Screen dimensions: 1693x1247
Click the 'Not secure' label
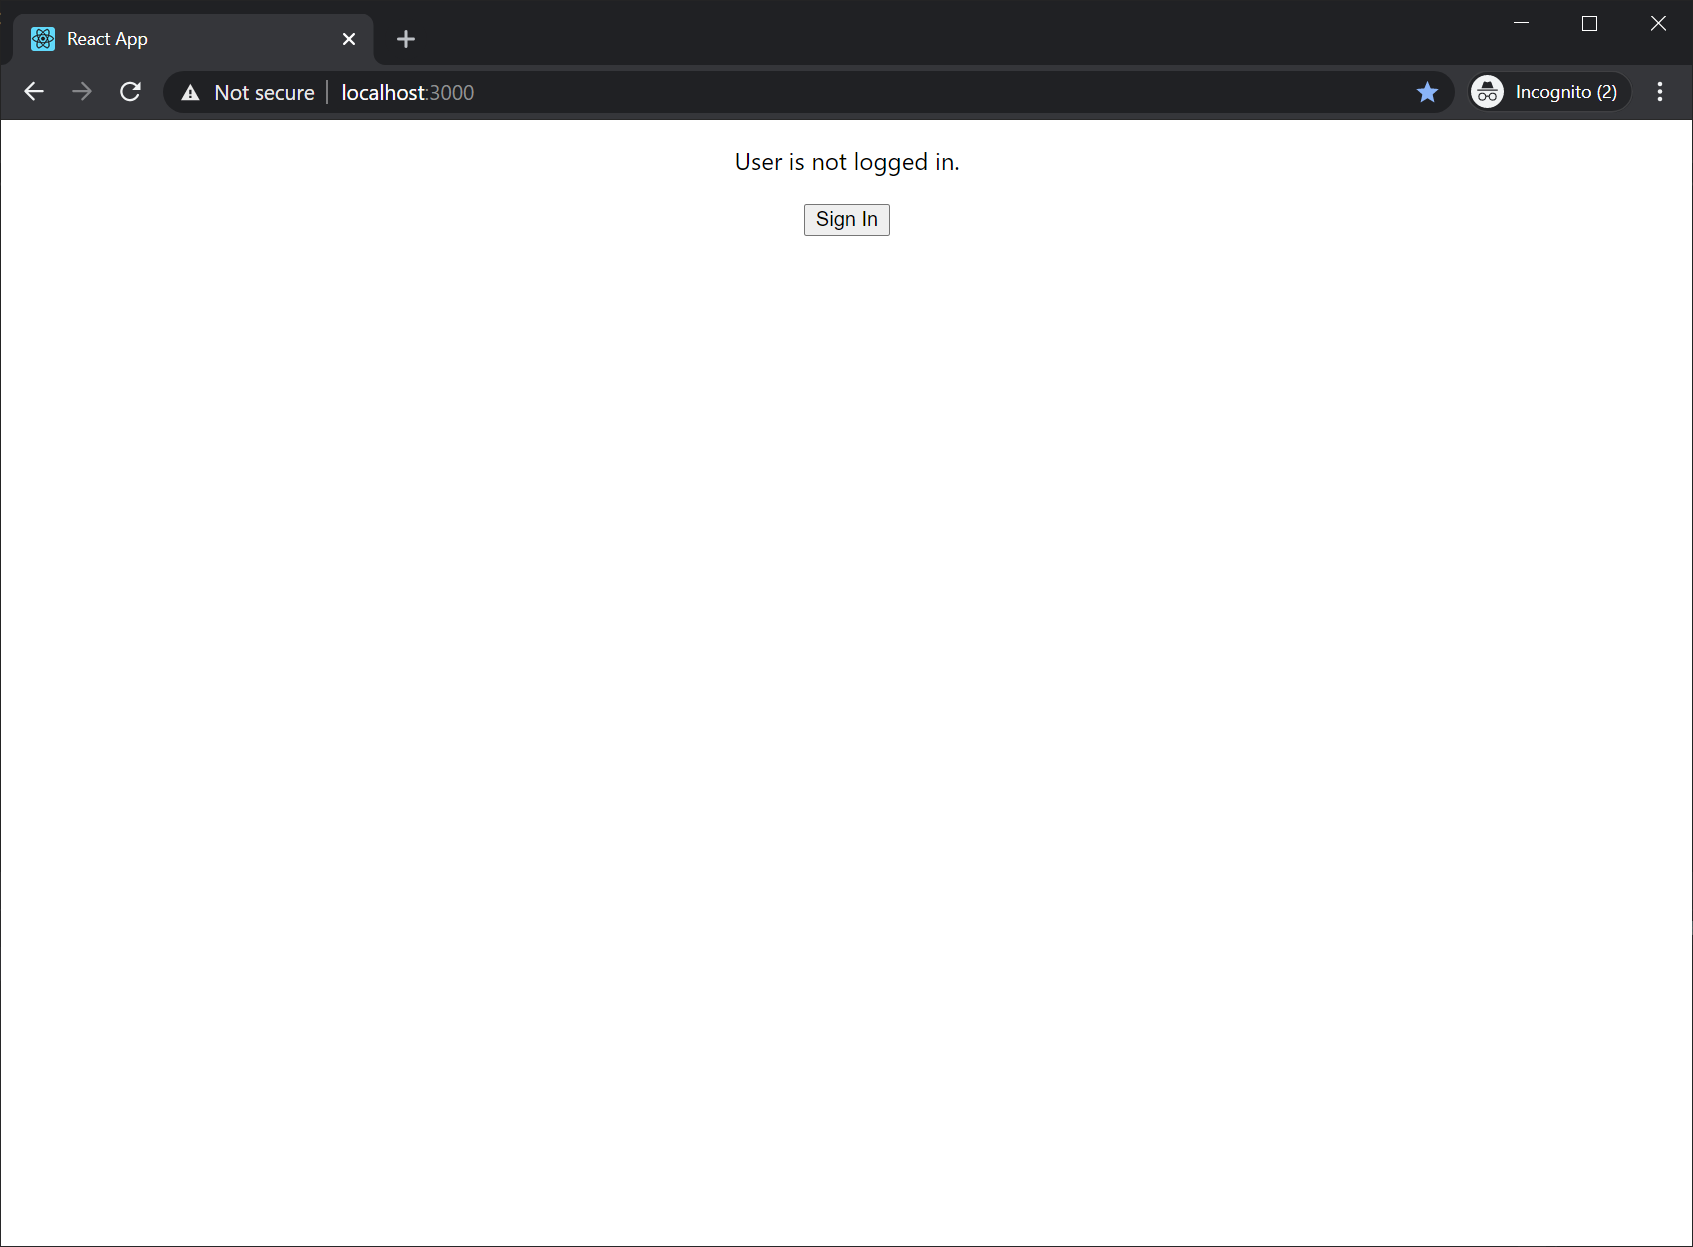pos(264,93)
